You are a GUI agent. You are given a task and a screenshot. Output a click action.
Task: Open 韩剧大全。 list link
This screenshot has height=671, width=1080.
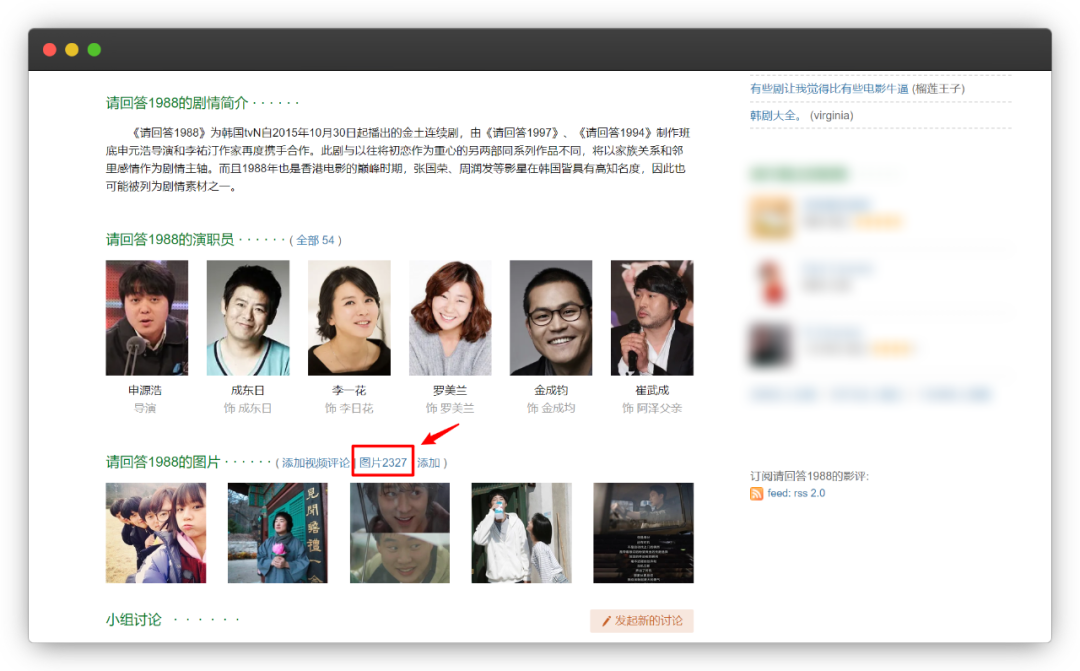tap(776, 116)
